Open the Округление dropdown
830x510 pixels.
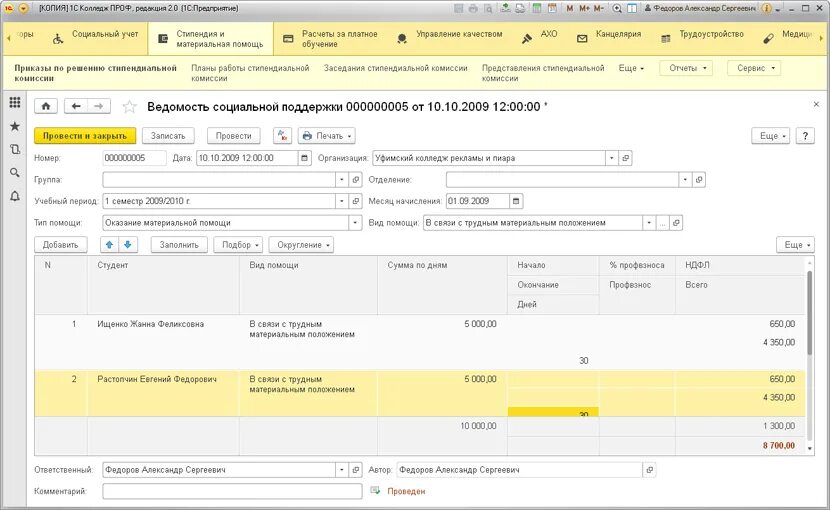pos(301,245)
